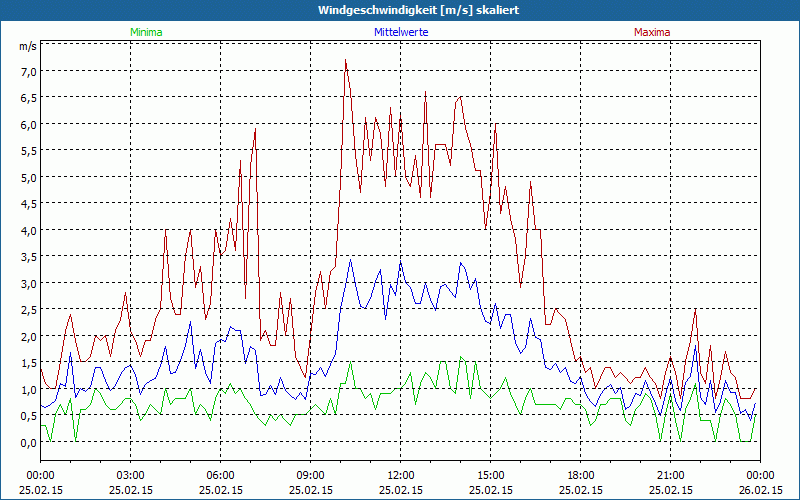Click the red maxima peak above 7,0

coord(345,61)
